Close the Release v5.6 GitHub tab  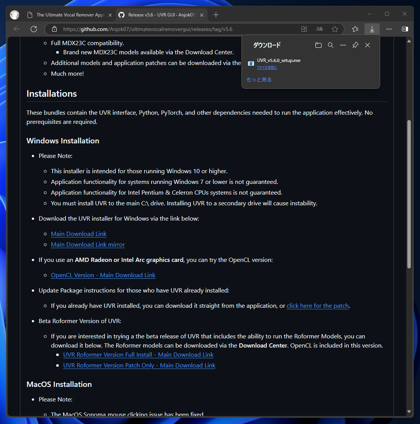[202, 15]
